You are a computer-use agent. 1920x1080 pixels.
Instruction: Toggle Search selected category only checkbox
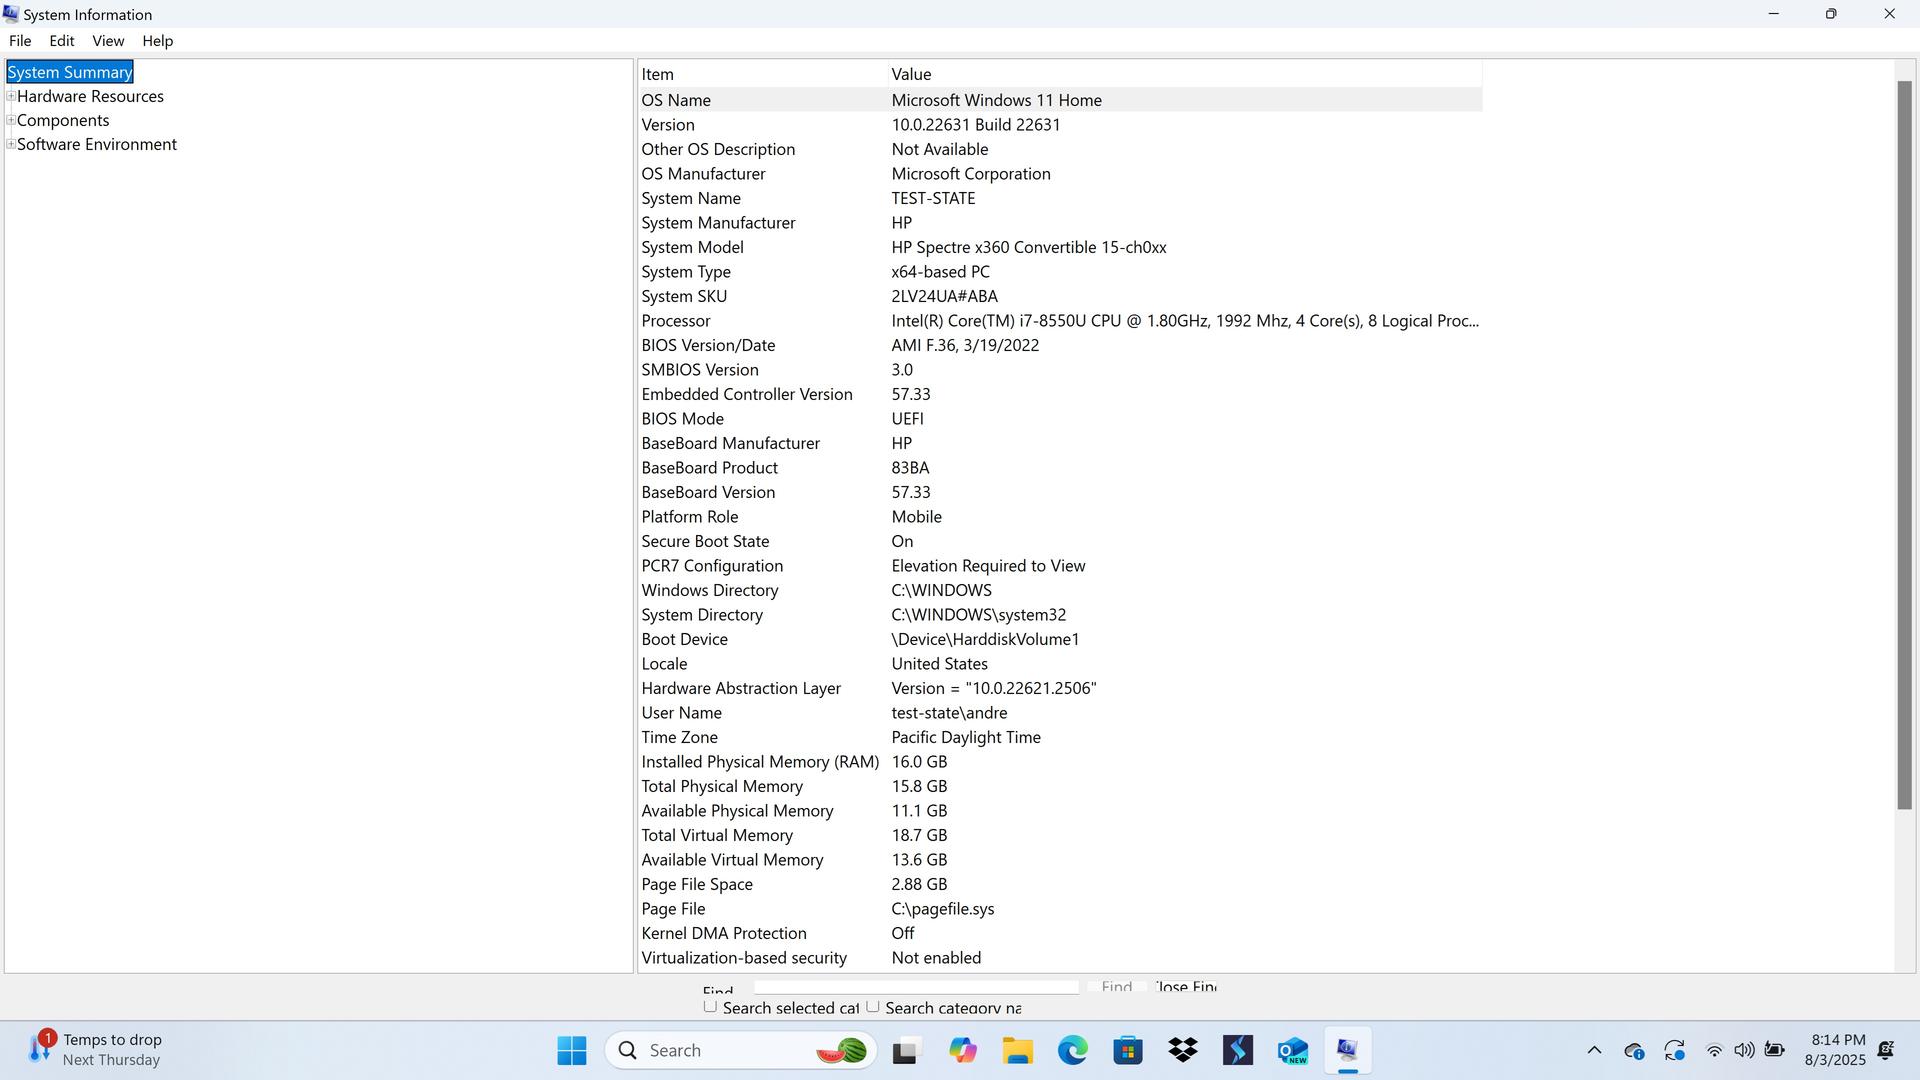pyautogui.click(x=710, y=1006)
